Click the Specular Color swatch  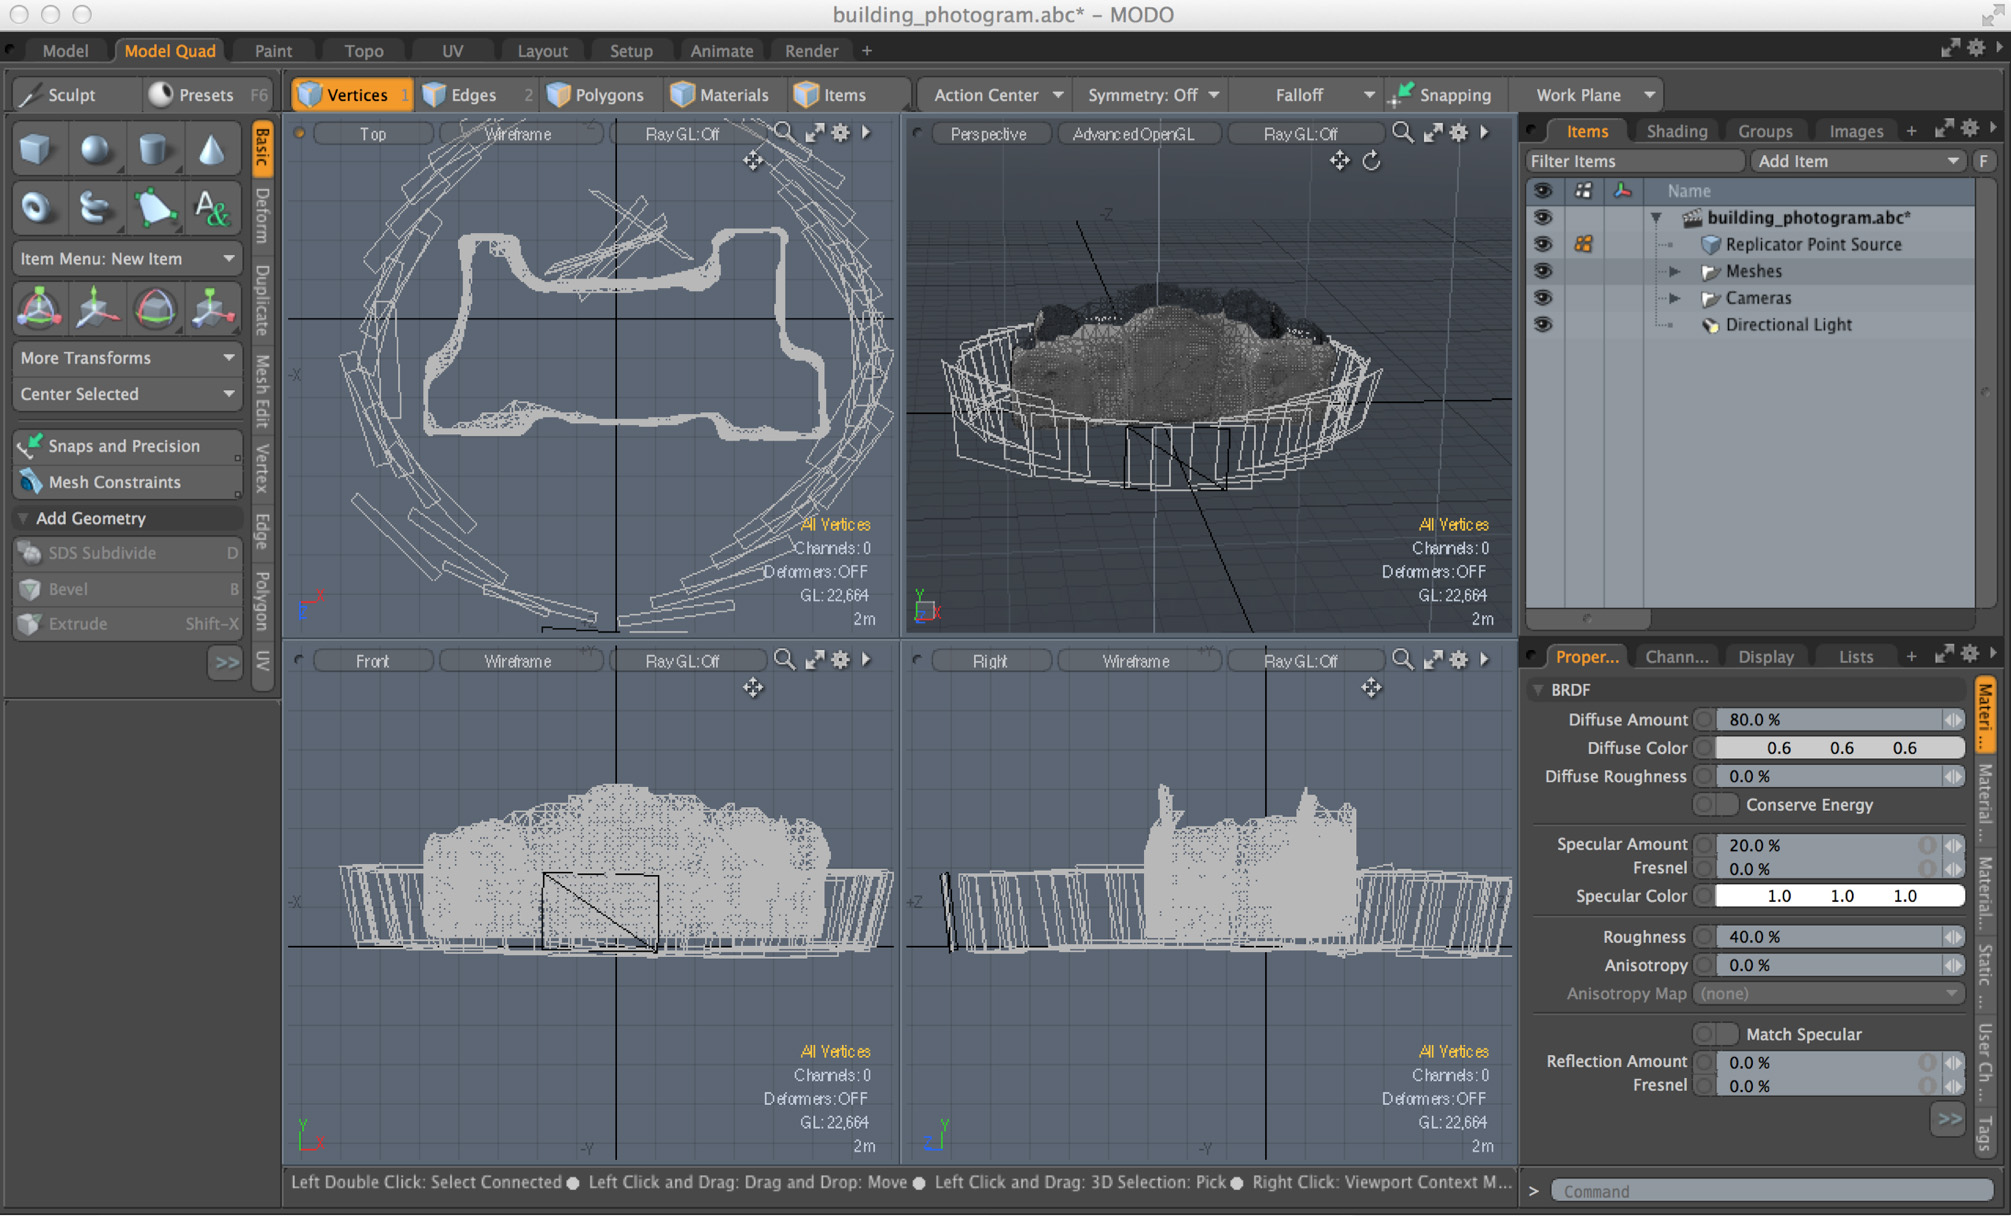click(1840, 896)
